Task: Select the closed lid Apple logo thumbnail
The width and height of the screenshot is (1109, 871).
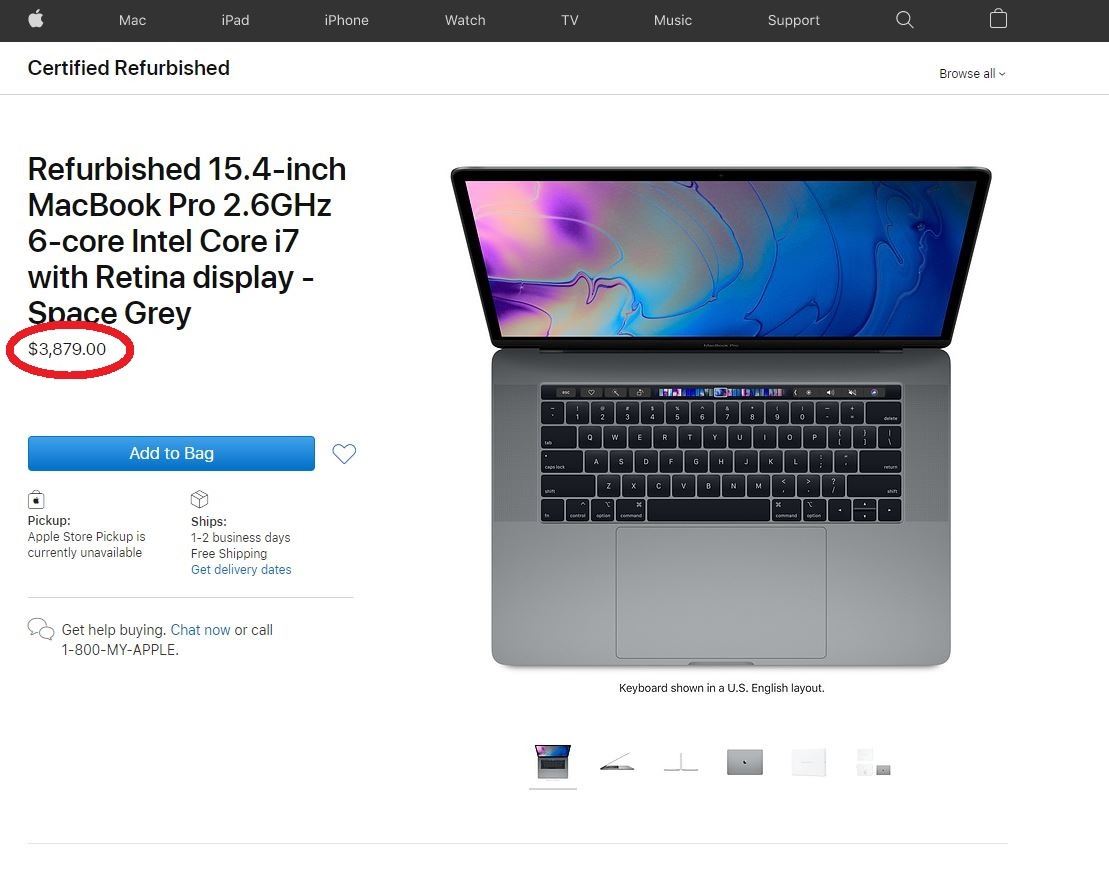Action: click(745, 762)
